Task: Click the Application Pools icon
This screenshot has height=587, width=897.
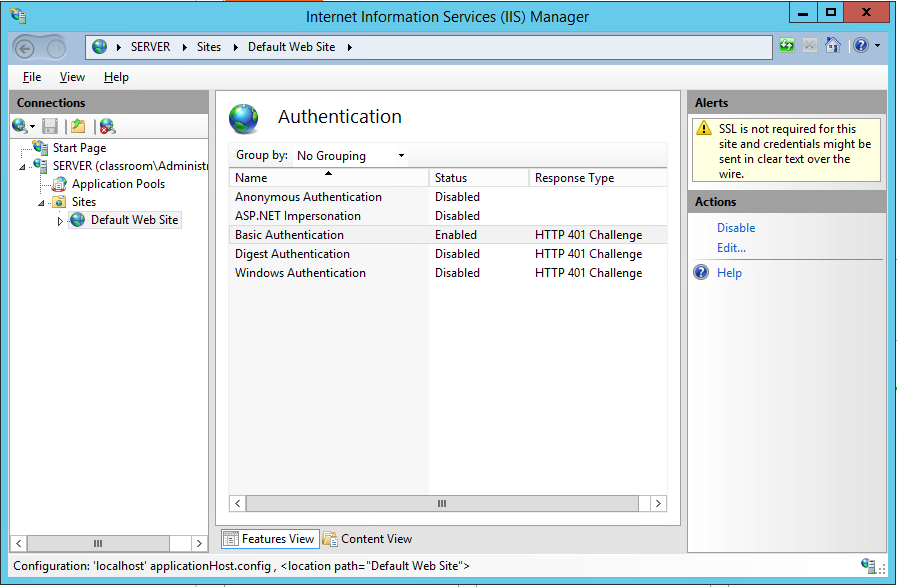Action: pyautogui.click(x=59, y=184)
